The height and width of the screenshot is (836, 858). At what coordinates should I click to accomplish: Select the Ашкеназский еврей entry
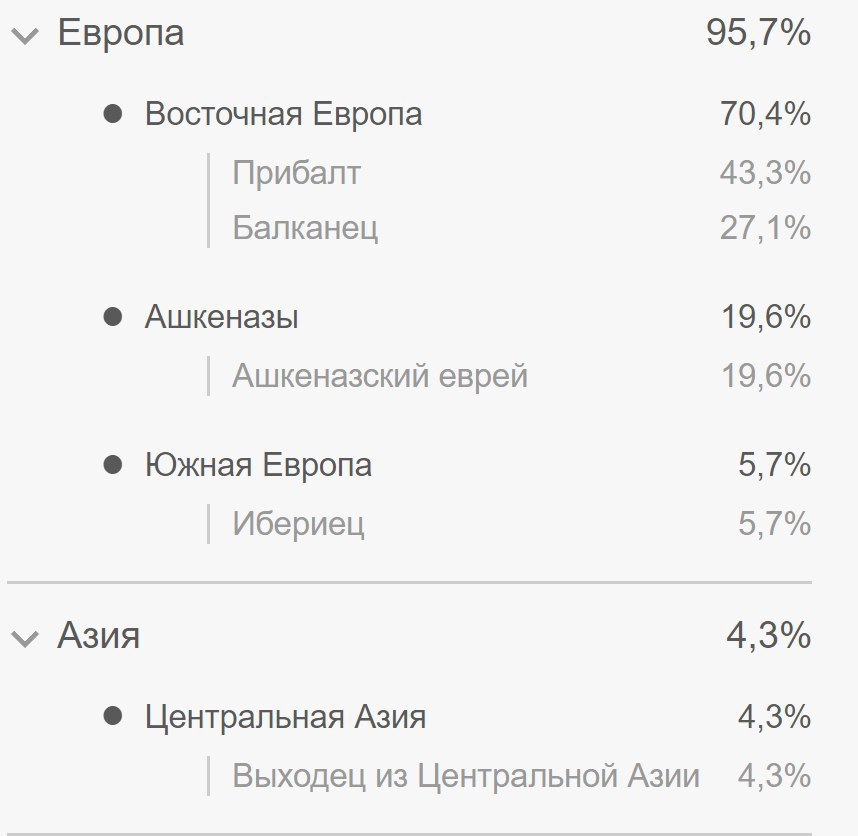tap(380, 376)
